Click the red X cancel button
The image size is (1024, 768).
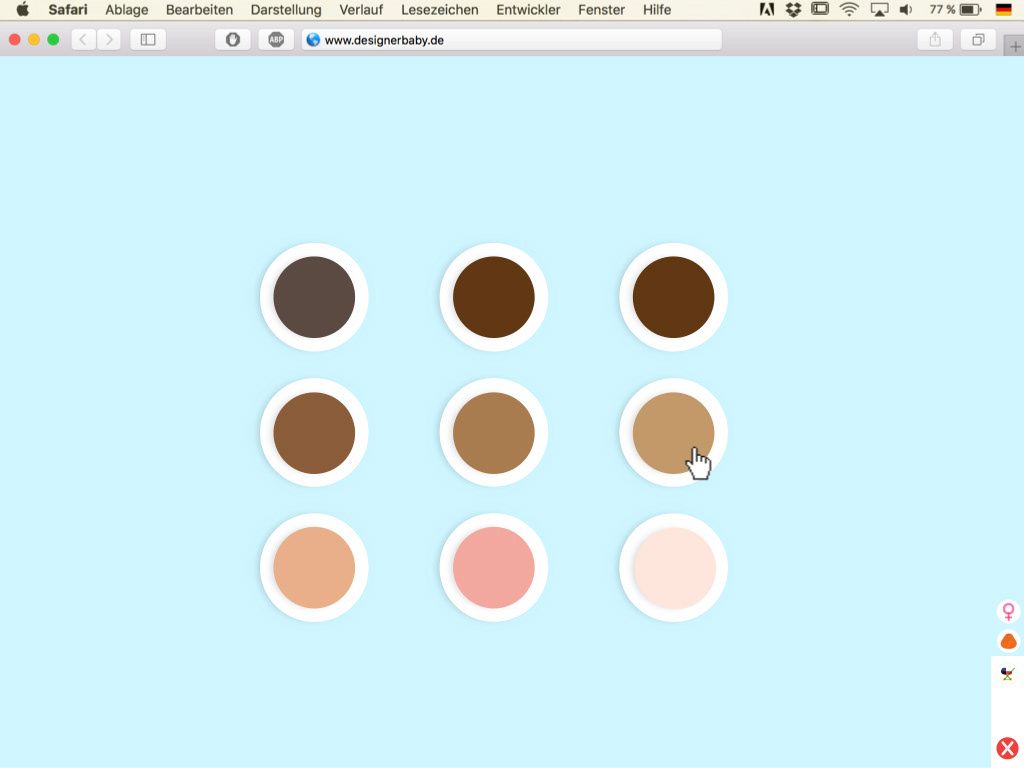[x=1007, y=748]
